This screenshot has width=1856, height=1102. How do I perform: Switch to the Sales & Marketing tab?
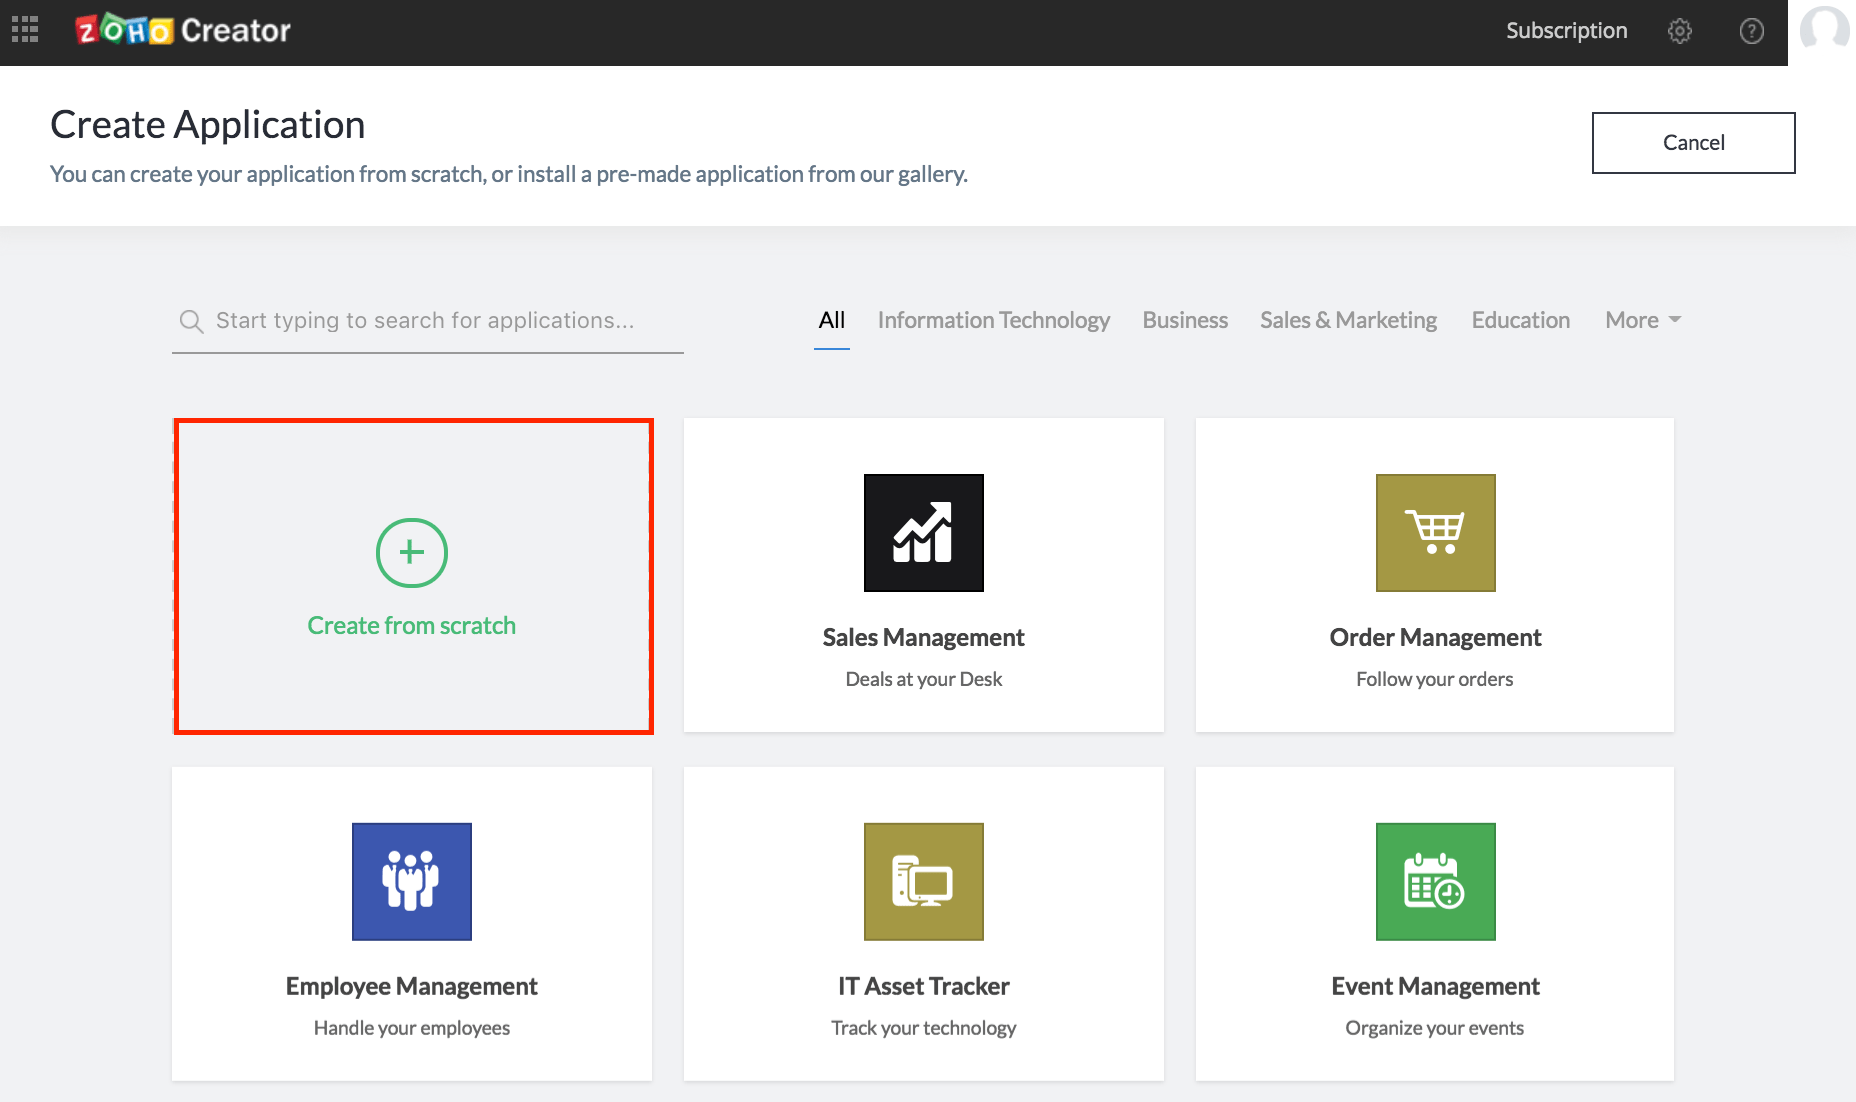coord(1348,320)
